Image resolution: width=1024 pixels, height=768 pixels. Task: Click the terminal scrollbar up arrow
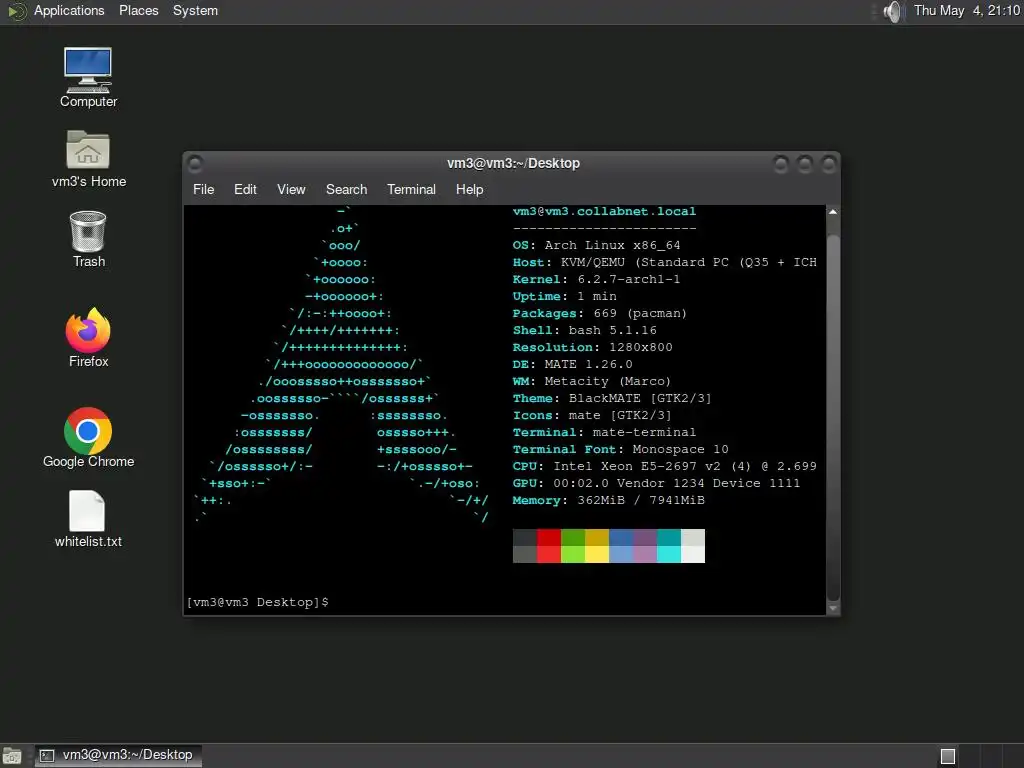pyautogui.click(x=833, y=212)
